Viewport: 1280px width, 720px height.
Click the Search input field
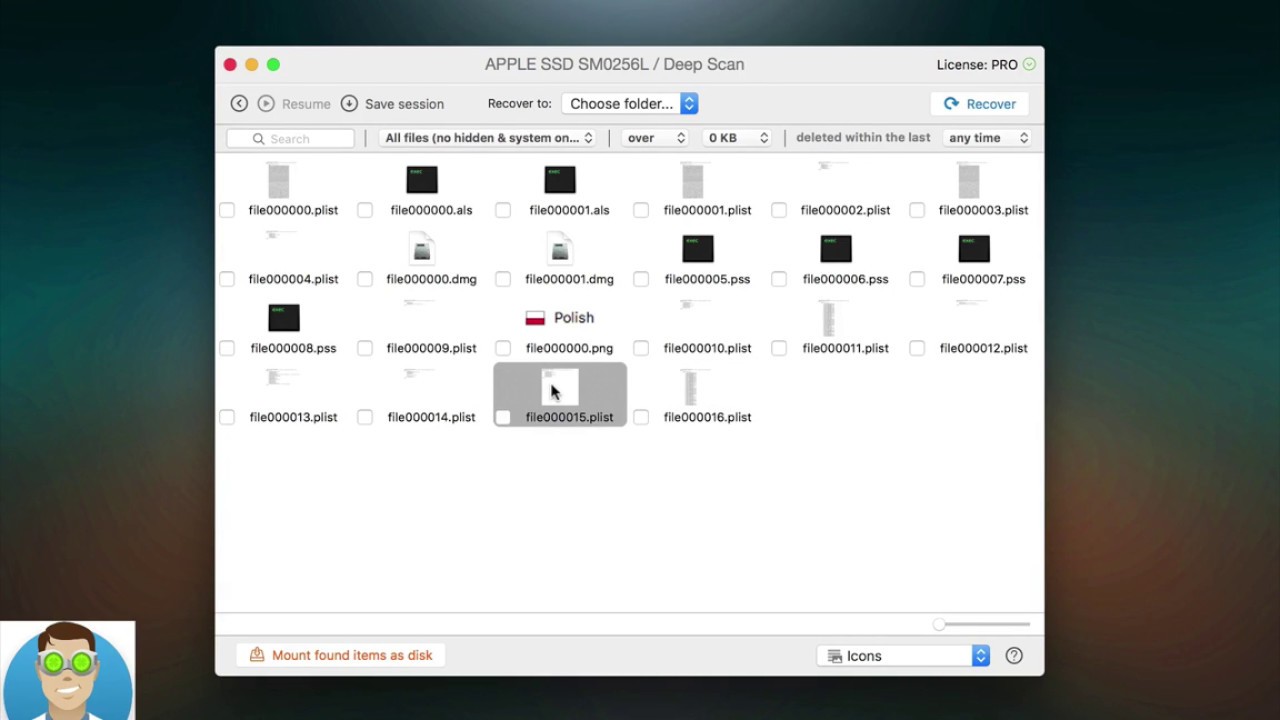291,138
